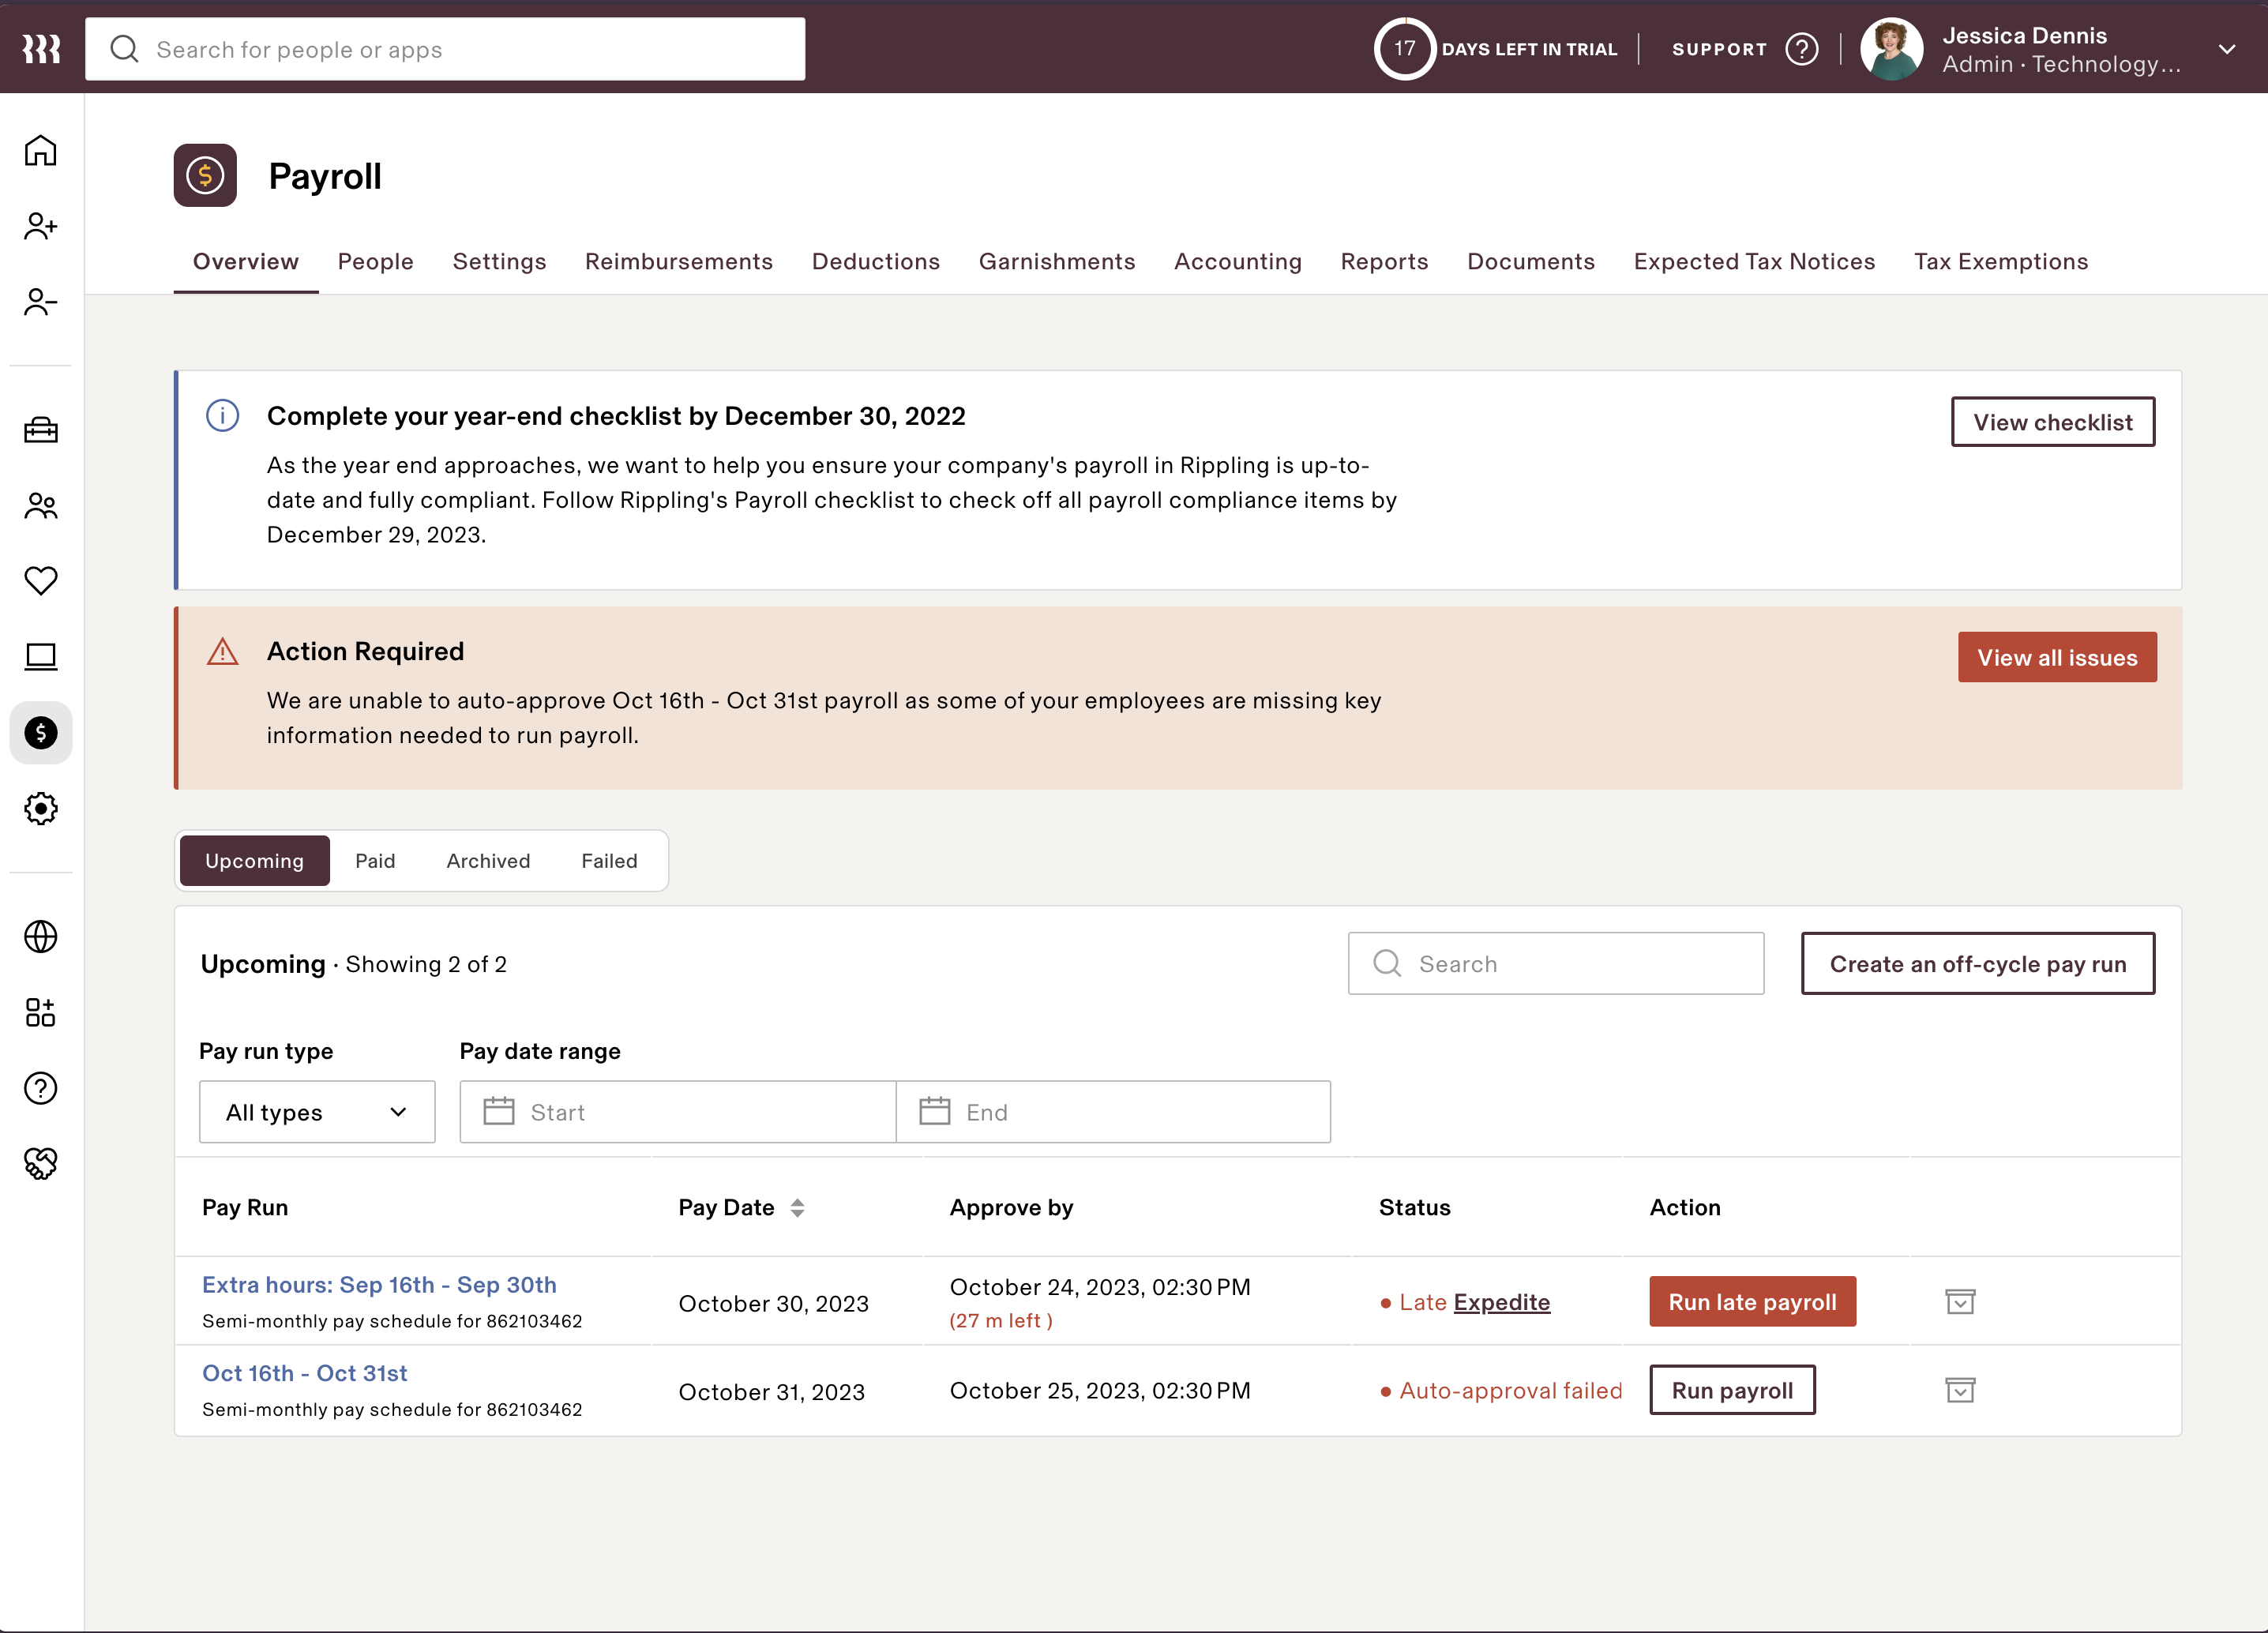
Task: Open the people group sidebar icon
Action: point(41,506)
